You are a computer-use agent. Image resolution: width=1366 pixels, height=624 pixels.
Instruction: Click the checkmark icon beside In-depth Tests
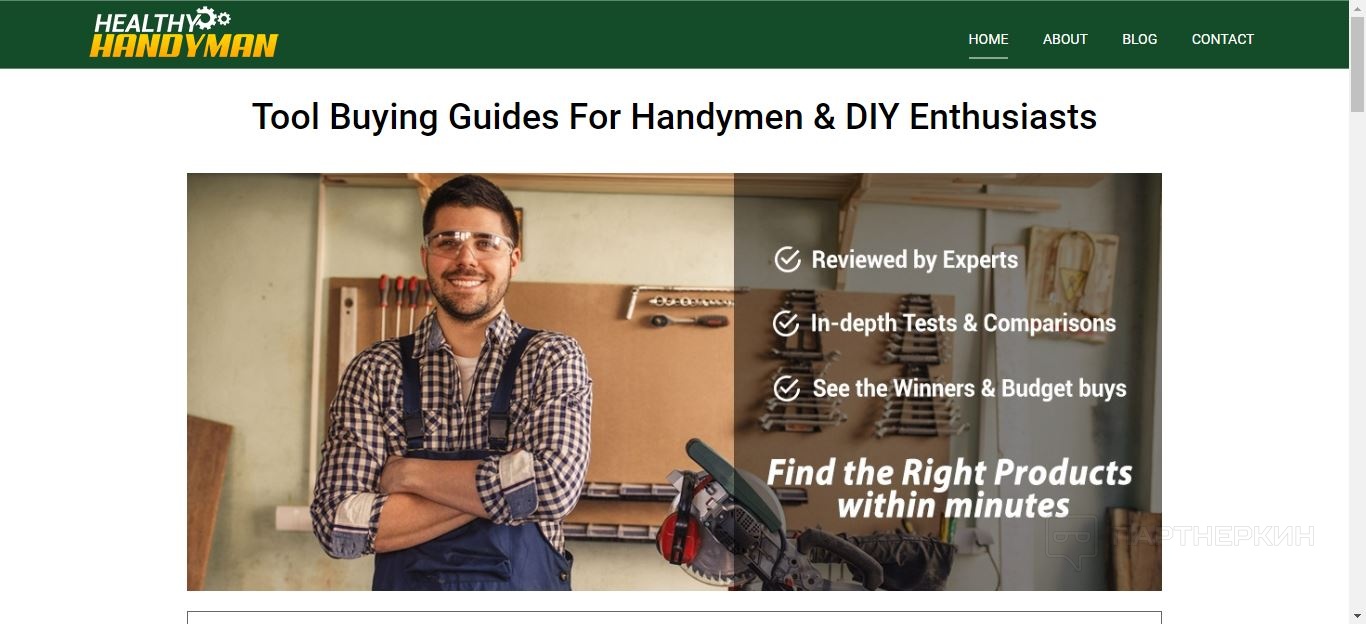pos(786,324)
